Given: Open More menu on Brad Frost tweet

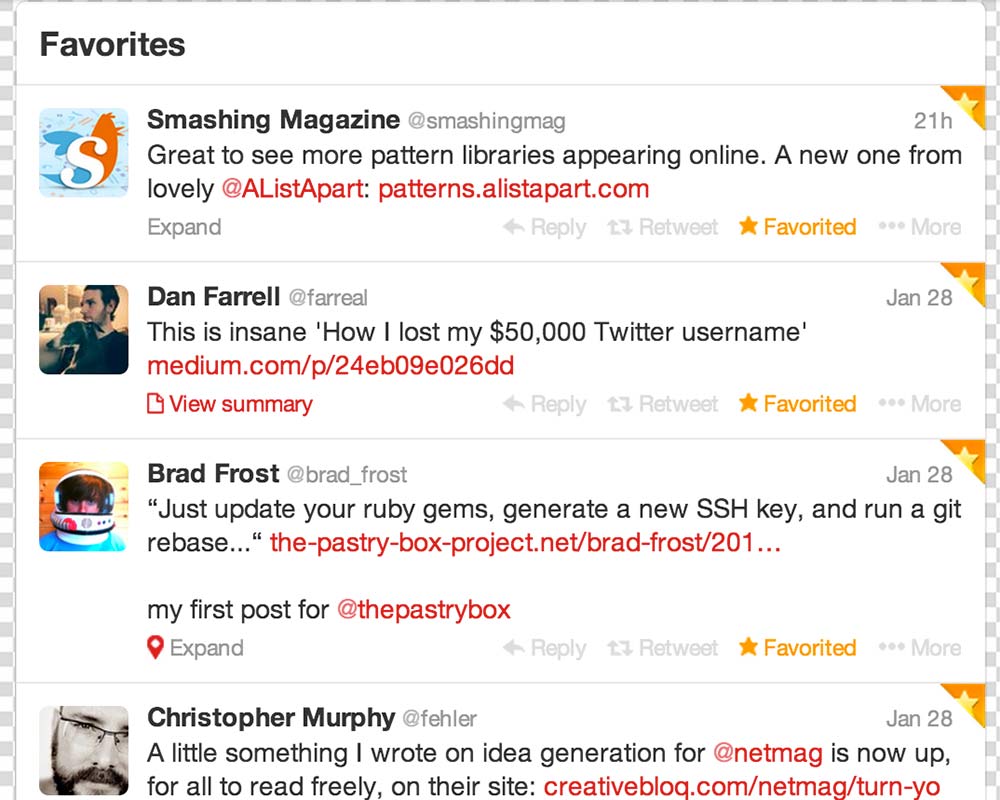Looking at the screenshot, I should [919, 648].
